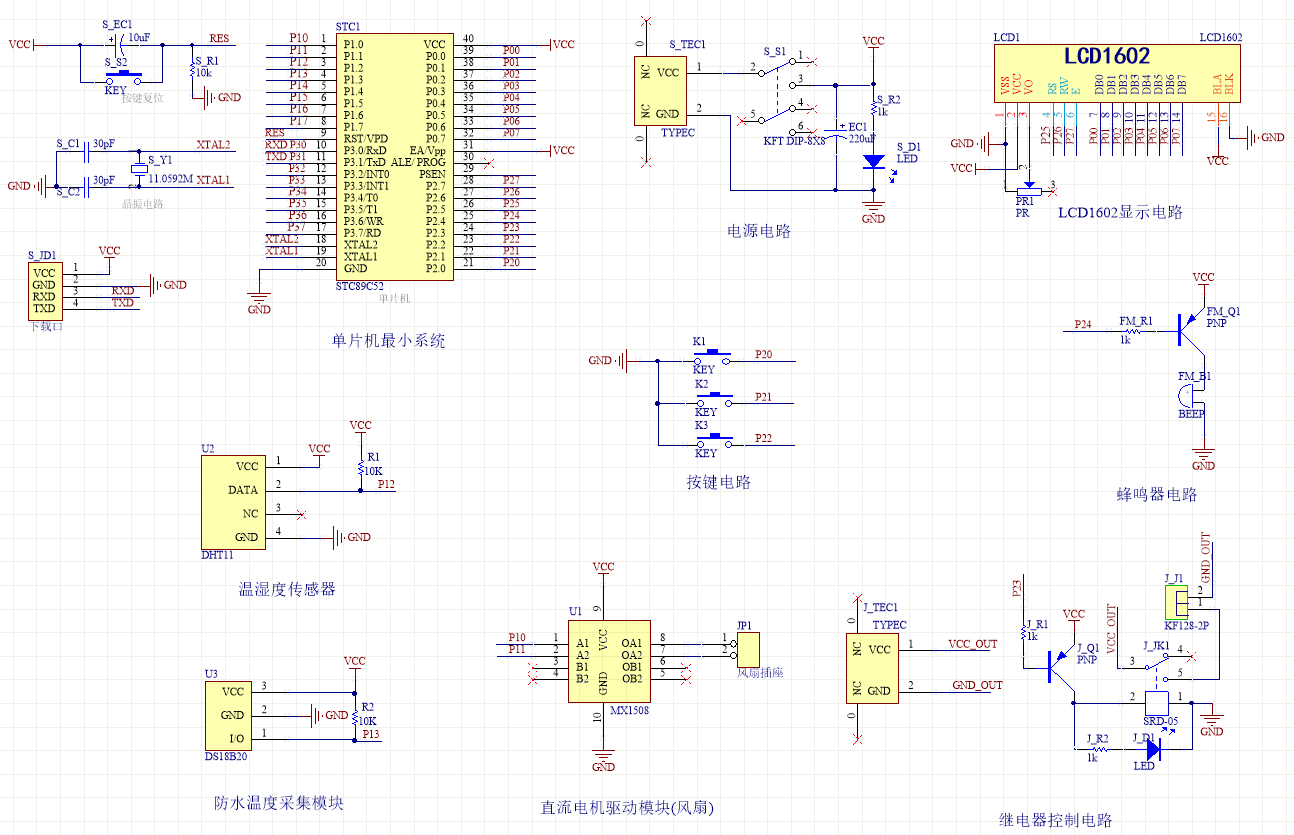The width and height of the screenshot is (1294, 835).
Task: Click the 'VCC_OUT' net label on J_TEC1
Action: tap(972, 644)
